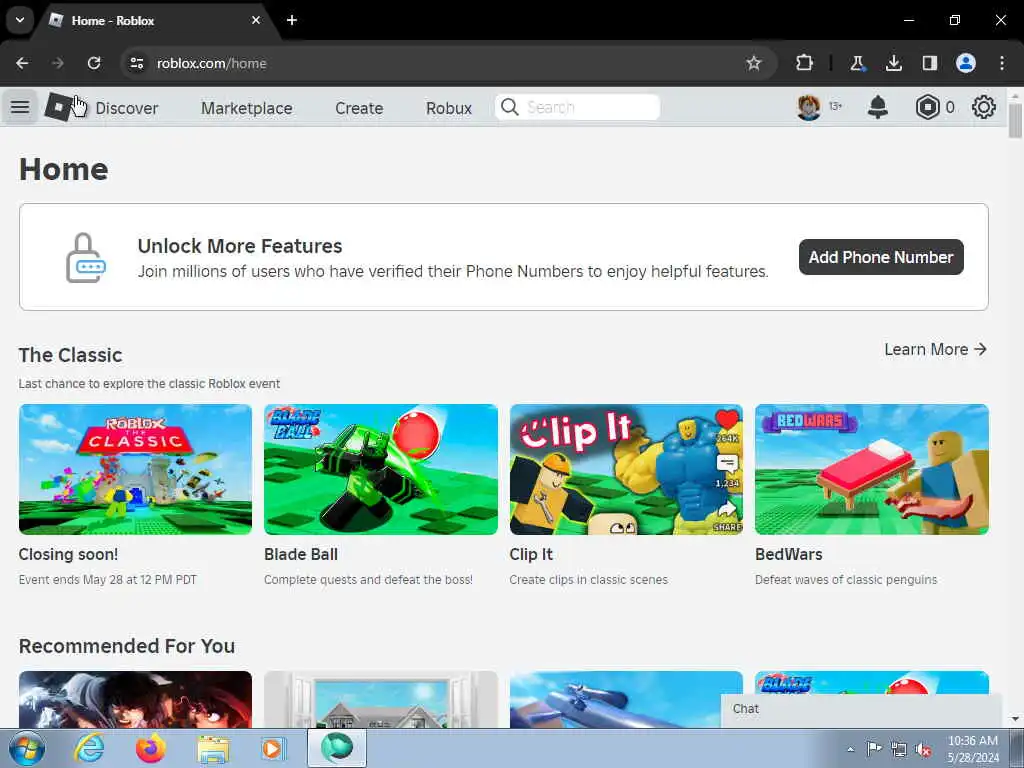Image resolution: width=1024 pixels, height=768 pixels.
Task: Expand the Chat panel
Action: pos(861,710)
